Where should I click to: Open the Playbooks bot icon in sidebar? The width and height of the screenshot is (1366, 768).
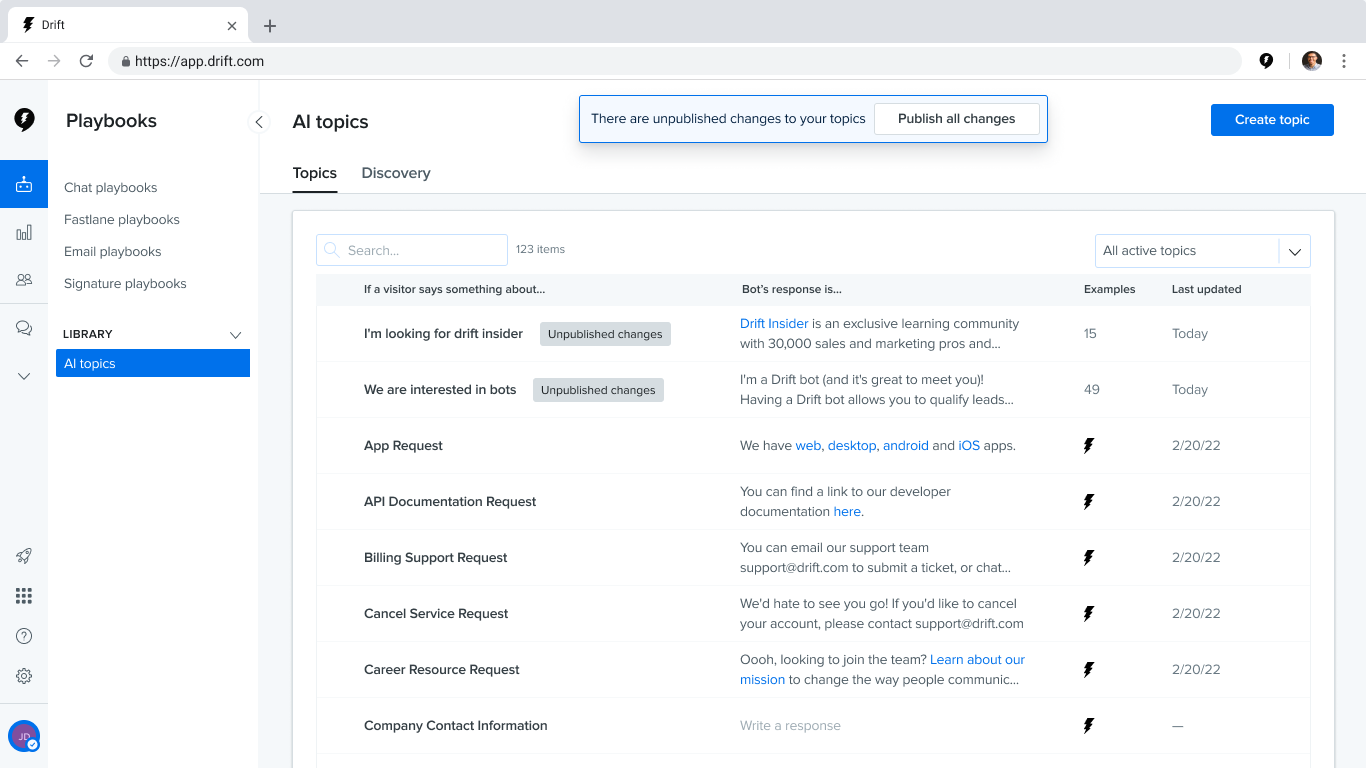tap(24, 184)
